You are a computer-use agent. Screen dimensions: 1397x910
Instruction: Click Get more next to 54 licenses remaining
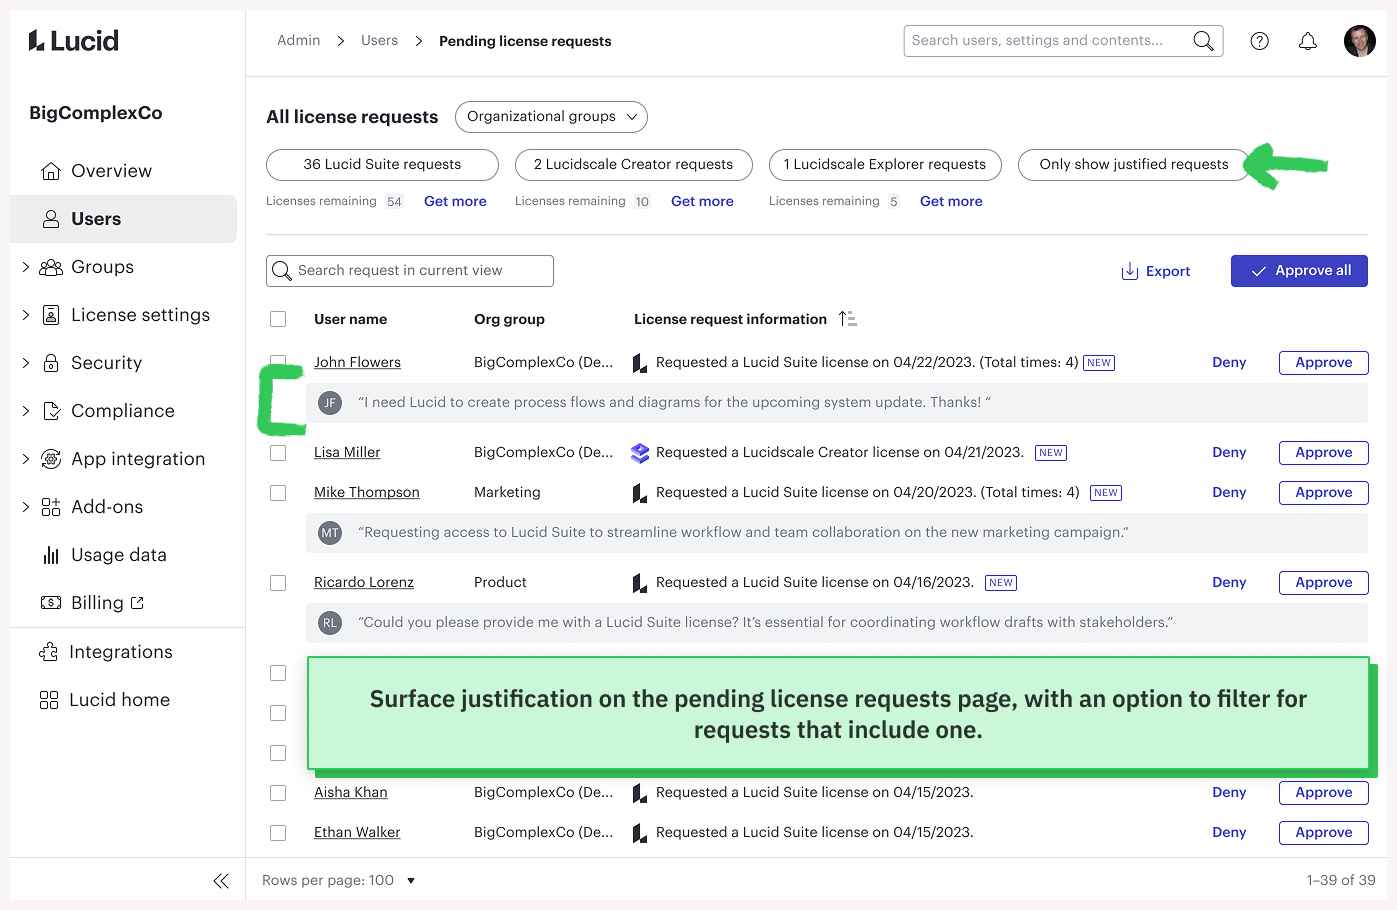click(455, 201)
